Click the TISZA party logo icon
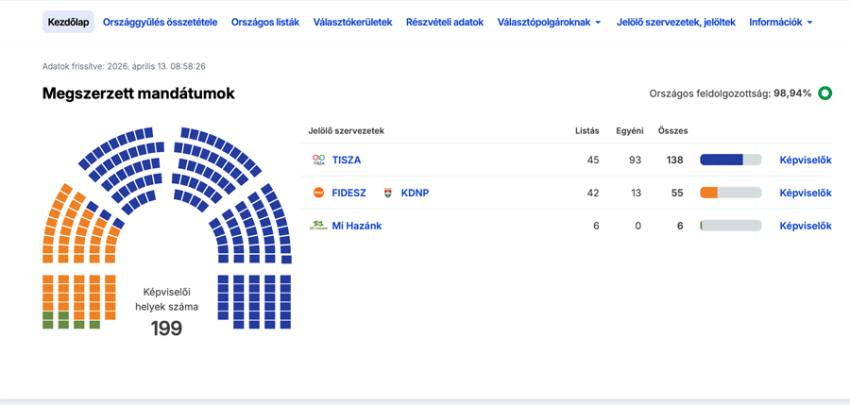Viewport: 850px width, 405px height. click(318, 160)
